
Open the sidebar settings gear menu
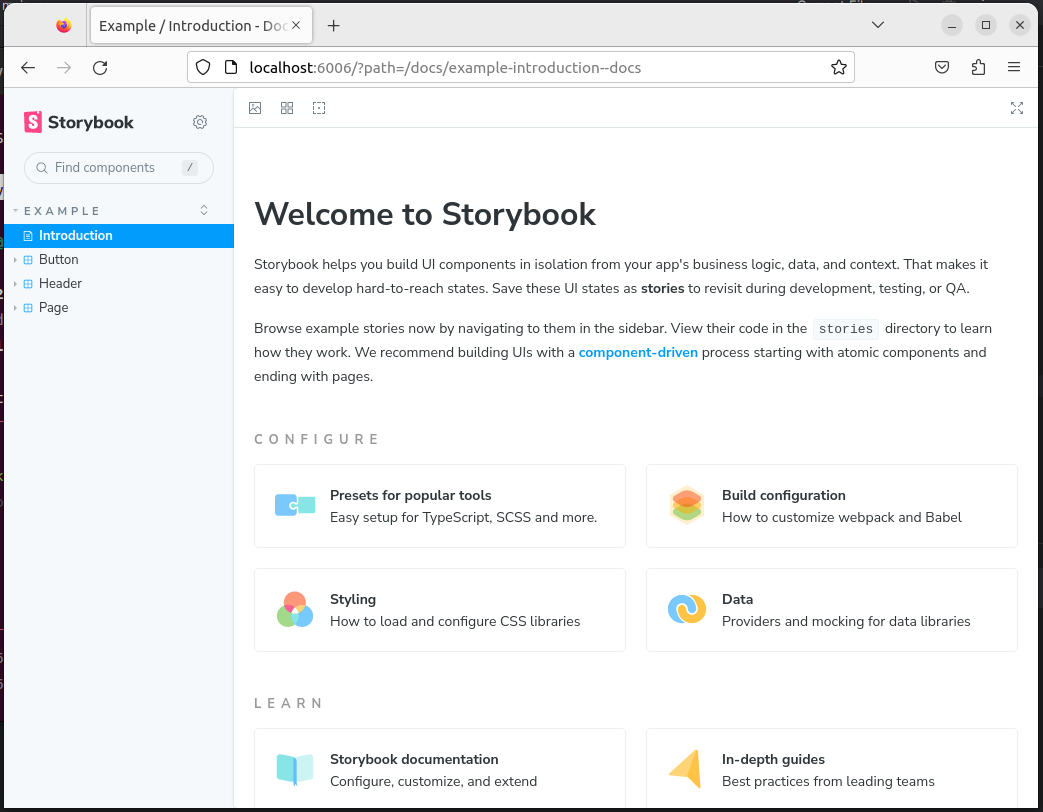(x=200, y=122)
